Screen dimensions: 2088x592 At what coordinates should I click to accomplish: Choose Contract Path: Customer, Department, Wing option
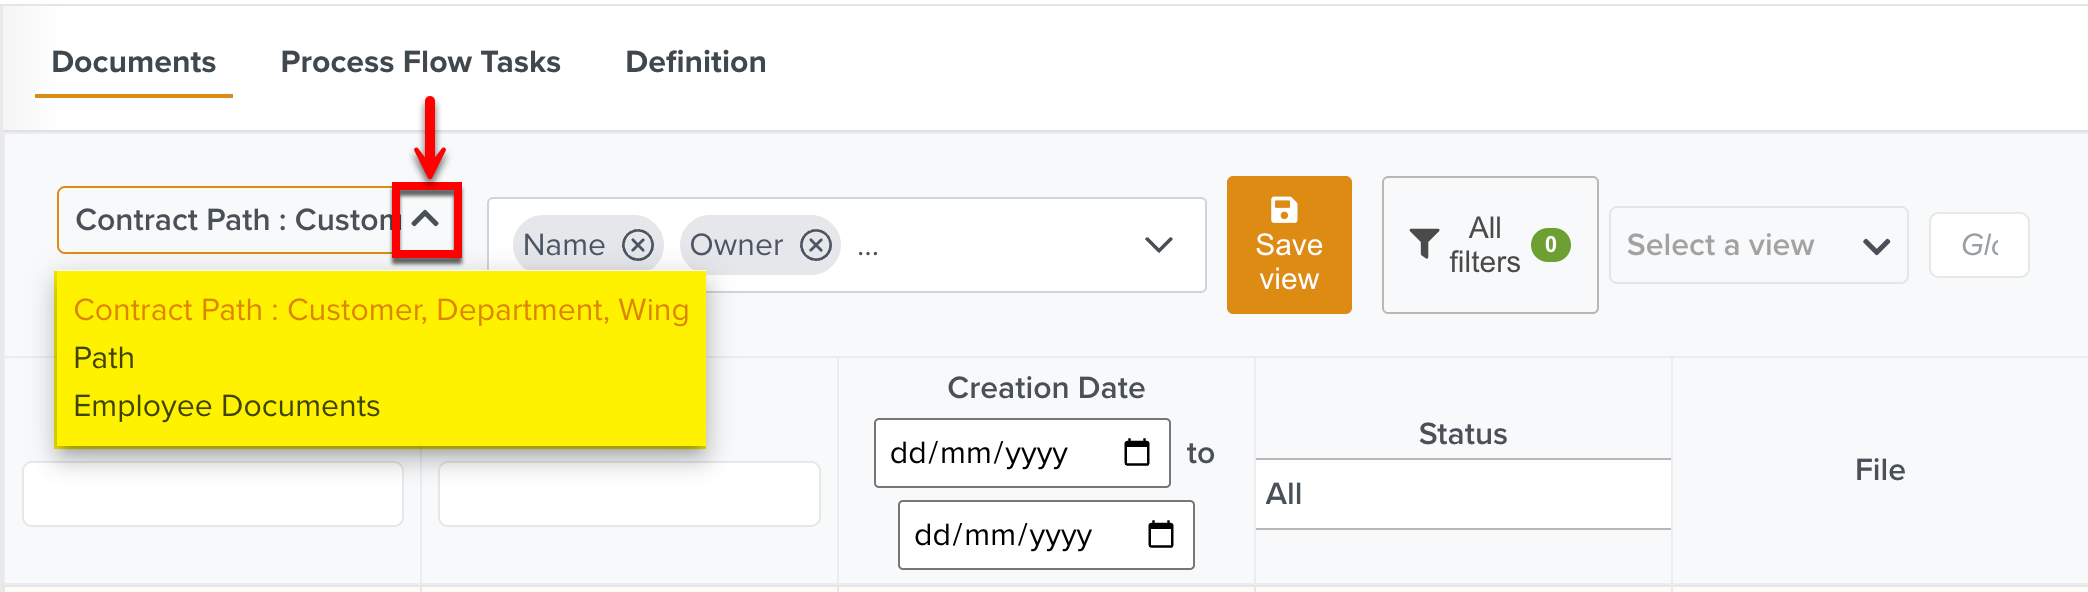[381, 310]
